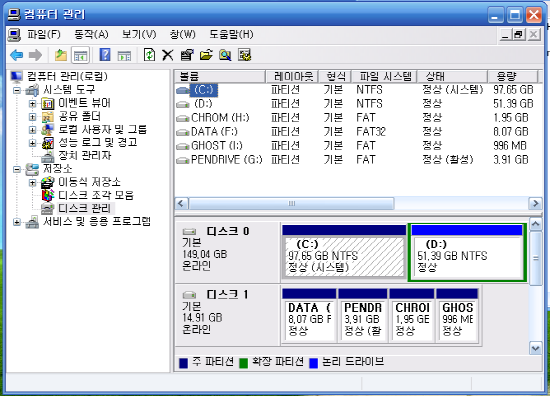
Task: Select the (C:) 97.65 GB NTFS partition block
Action: (x=344, y=253)
